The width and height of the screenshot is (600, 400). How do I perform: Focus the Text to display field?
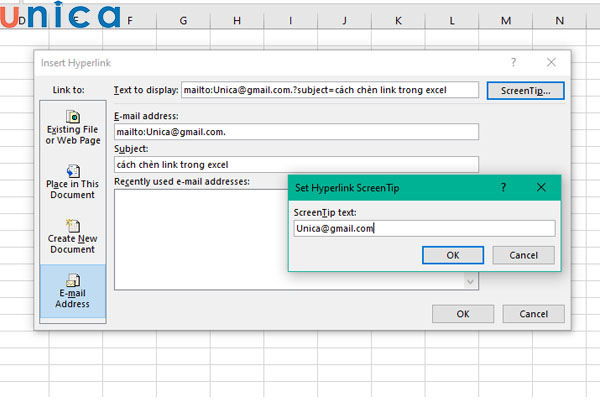coord(330,90)
